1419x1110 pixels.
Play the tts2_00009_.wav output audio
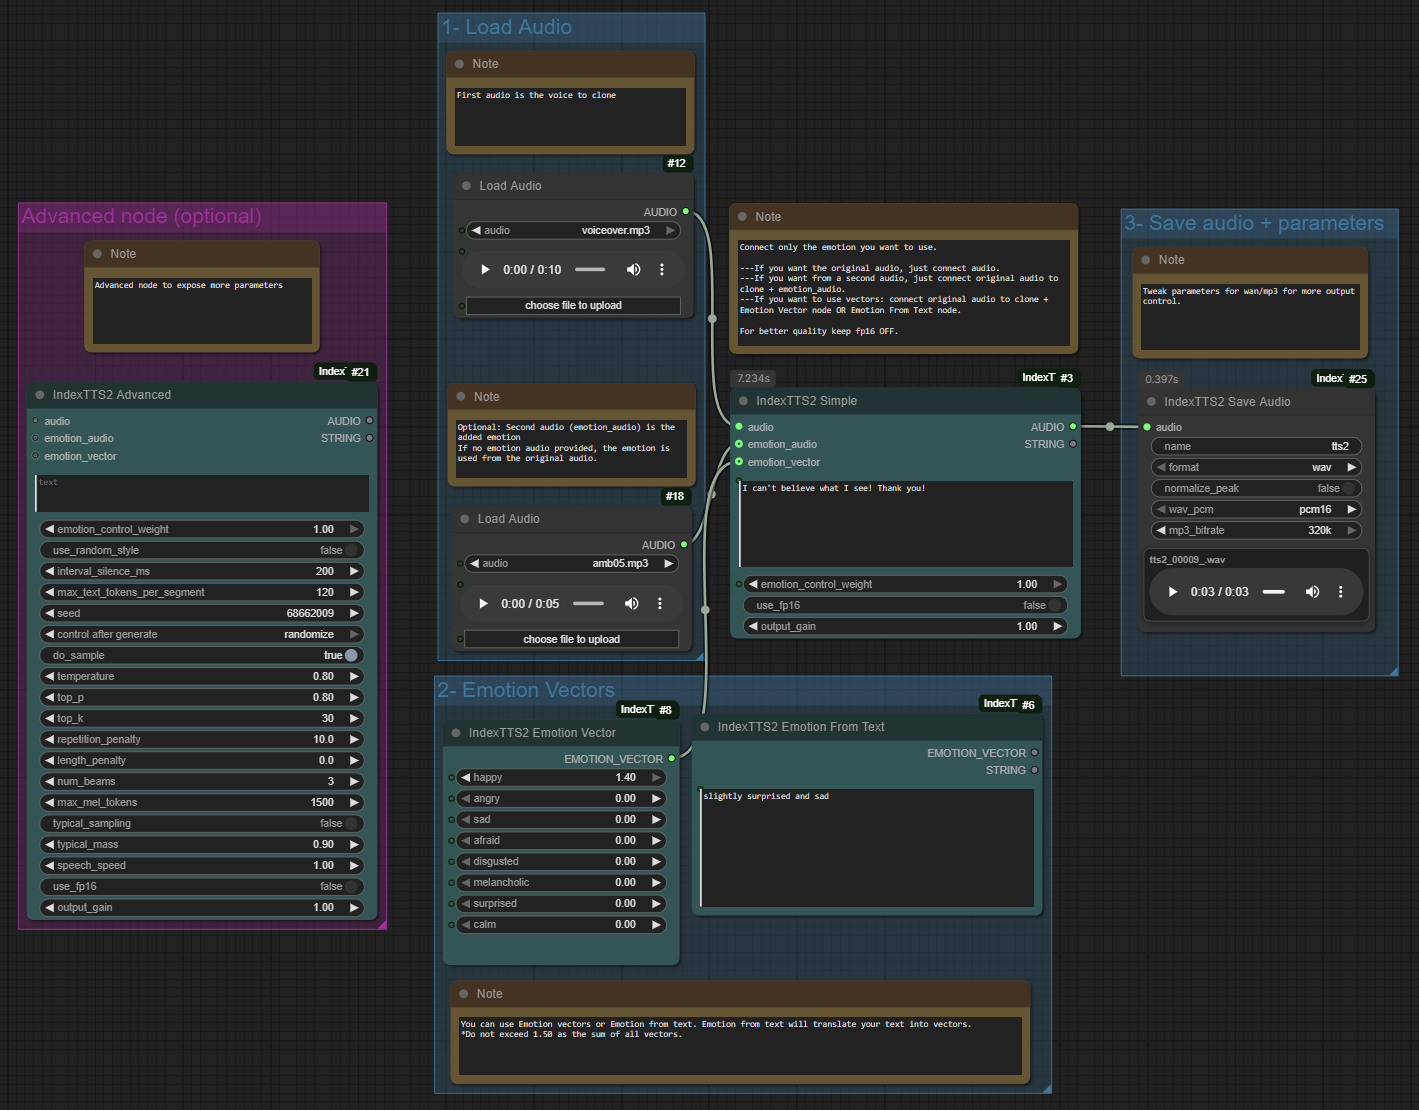[1173, 592]
